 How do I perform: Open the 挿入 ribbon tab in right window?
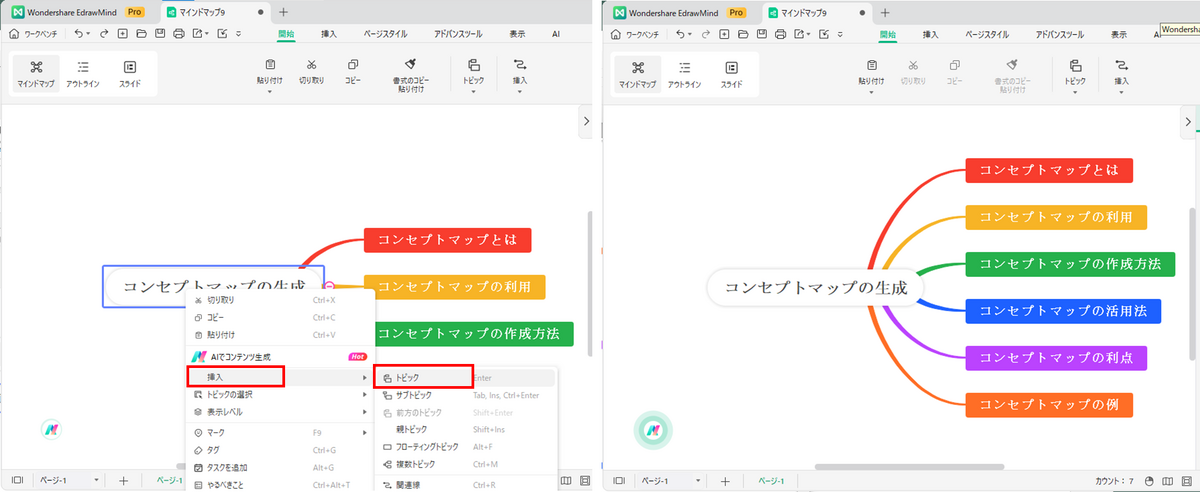tap(930, 33)
